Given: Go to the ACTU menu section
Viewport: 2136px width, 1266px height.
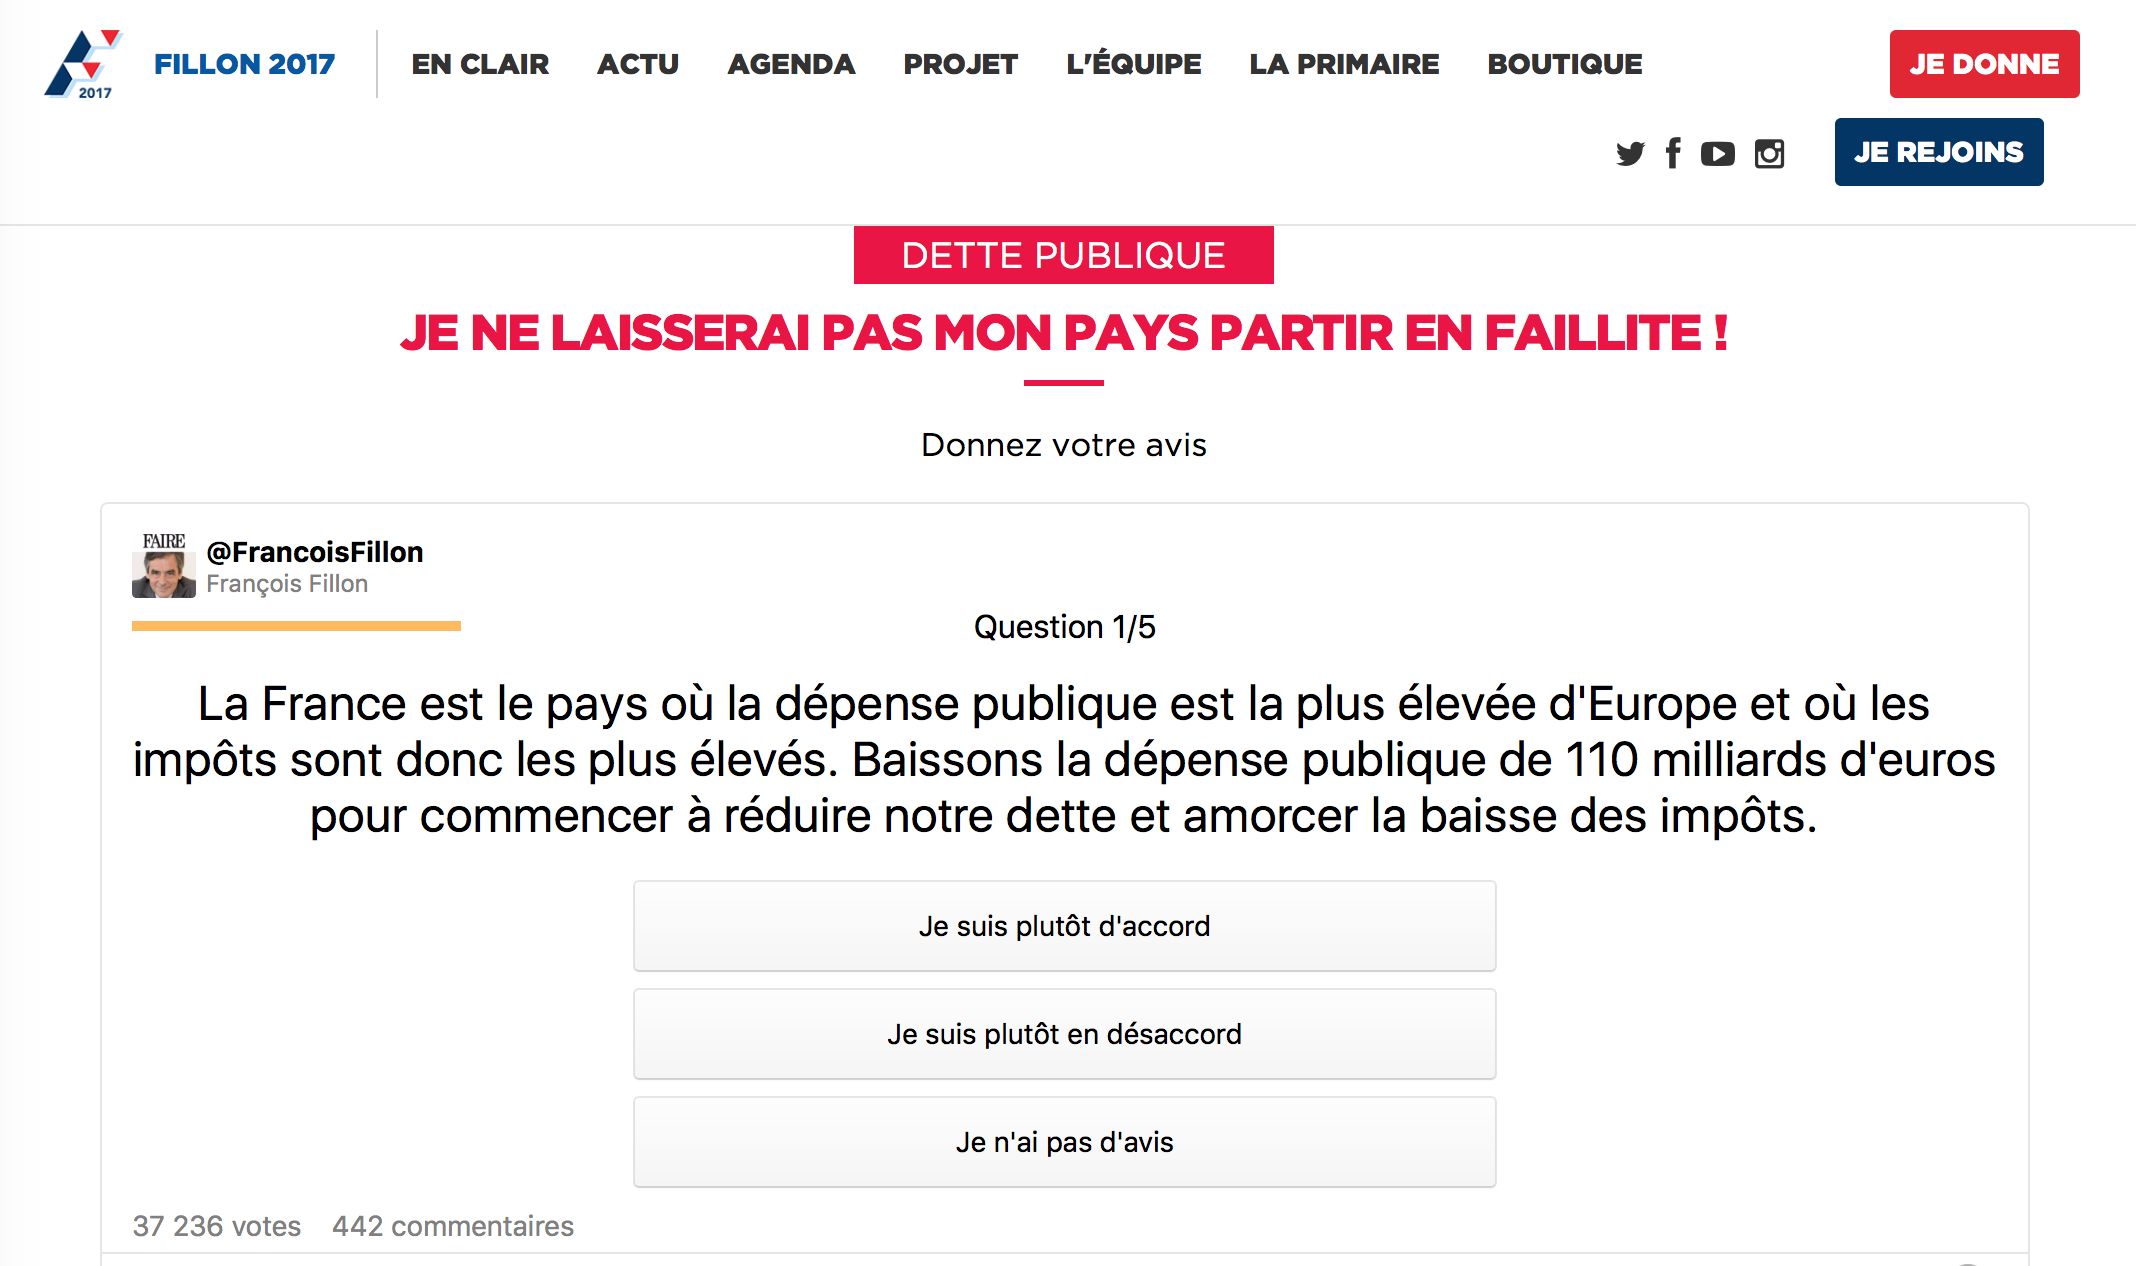Looking at the screenshot, I should [638, 64].
